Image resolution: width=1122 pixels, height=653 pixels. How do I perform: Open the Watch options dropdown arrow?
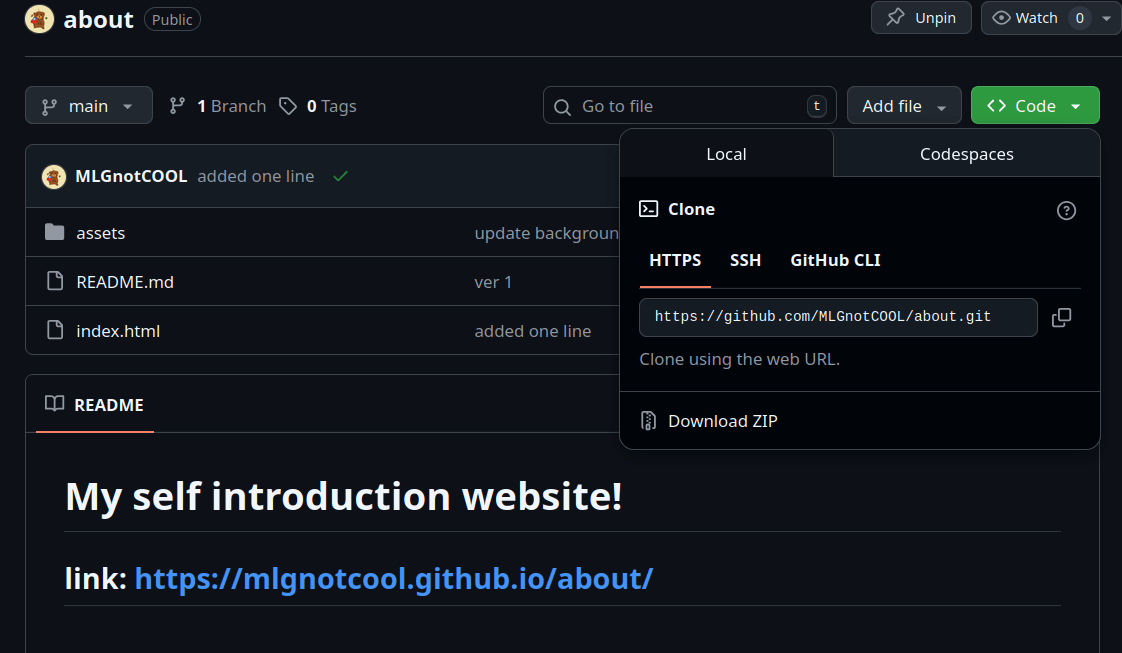1106,19
